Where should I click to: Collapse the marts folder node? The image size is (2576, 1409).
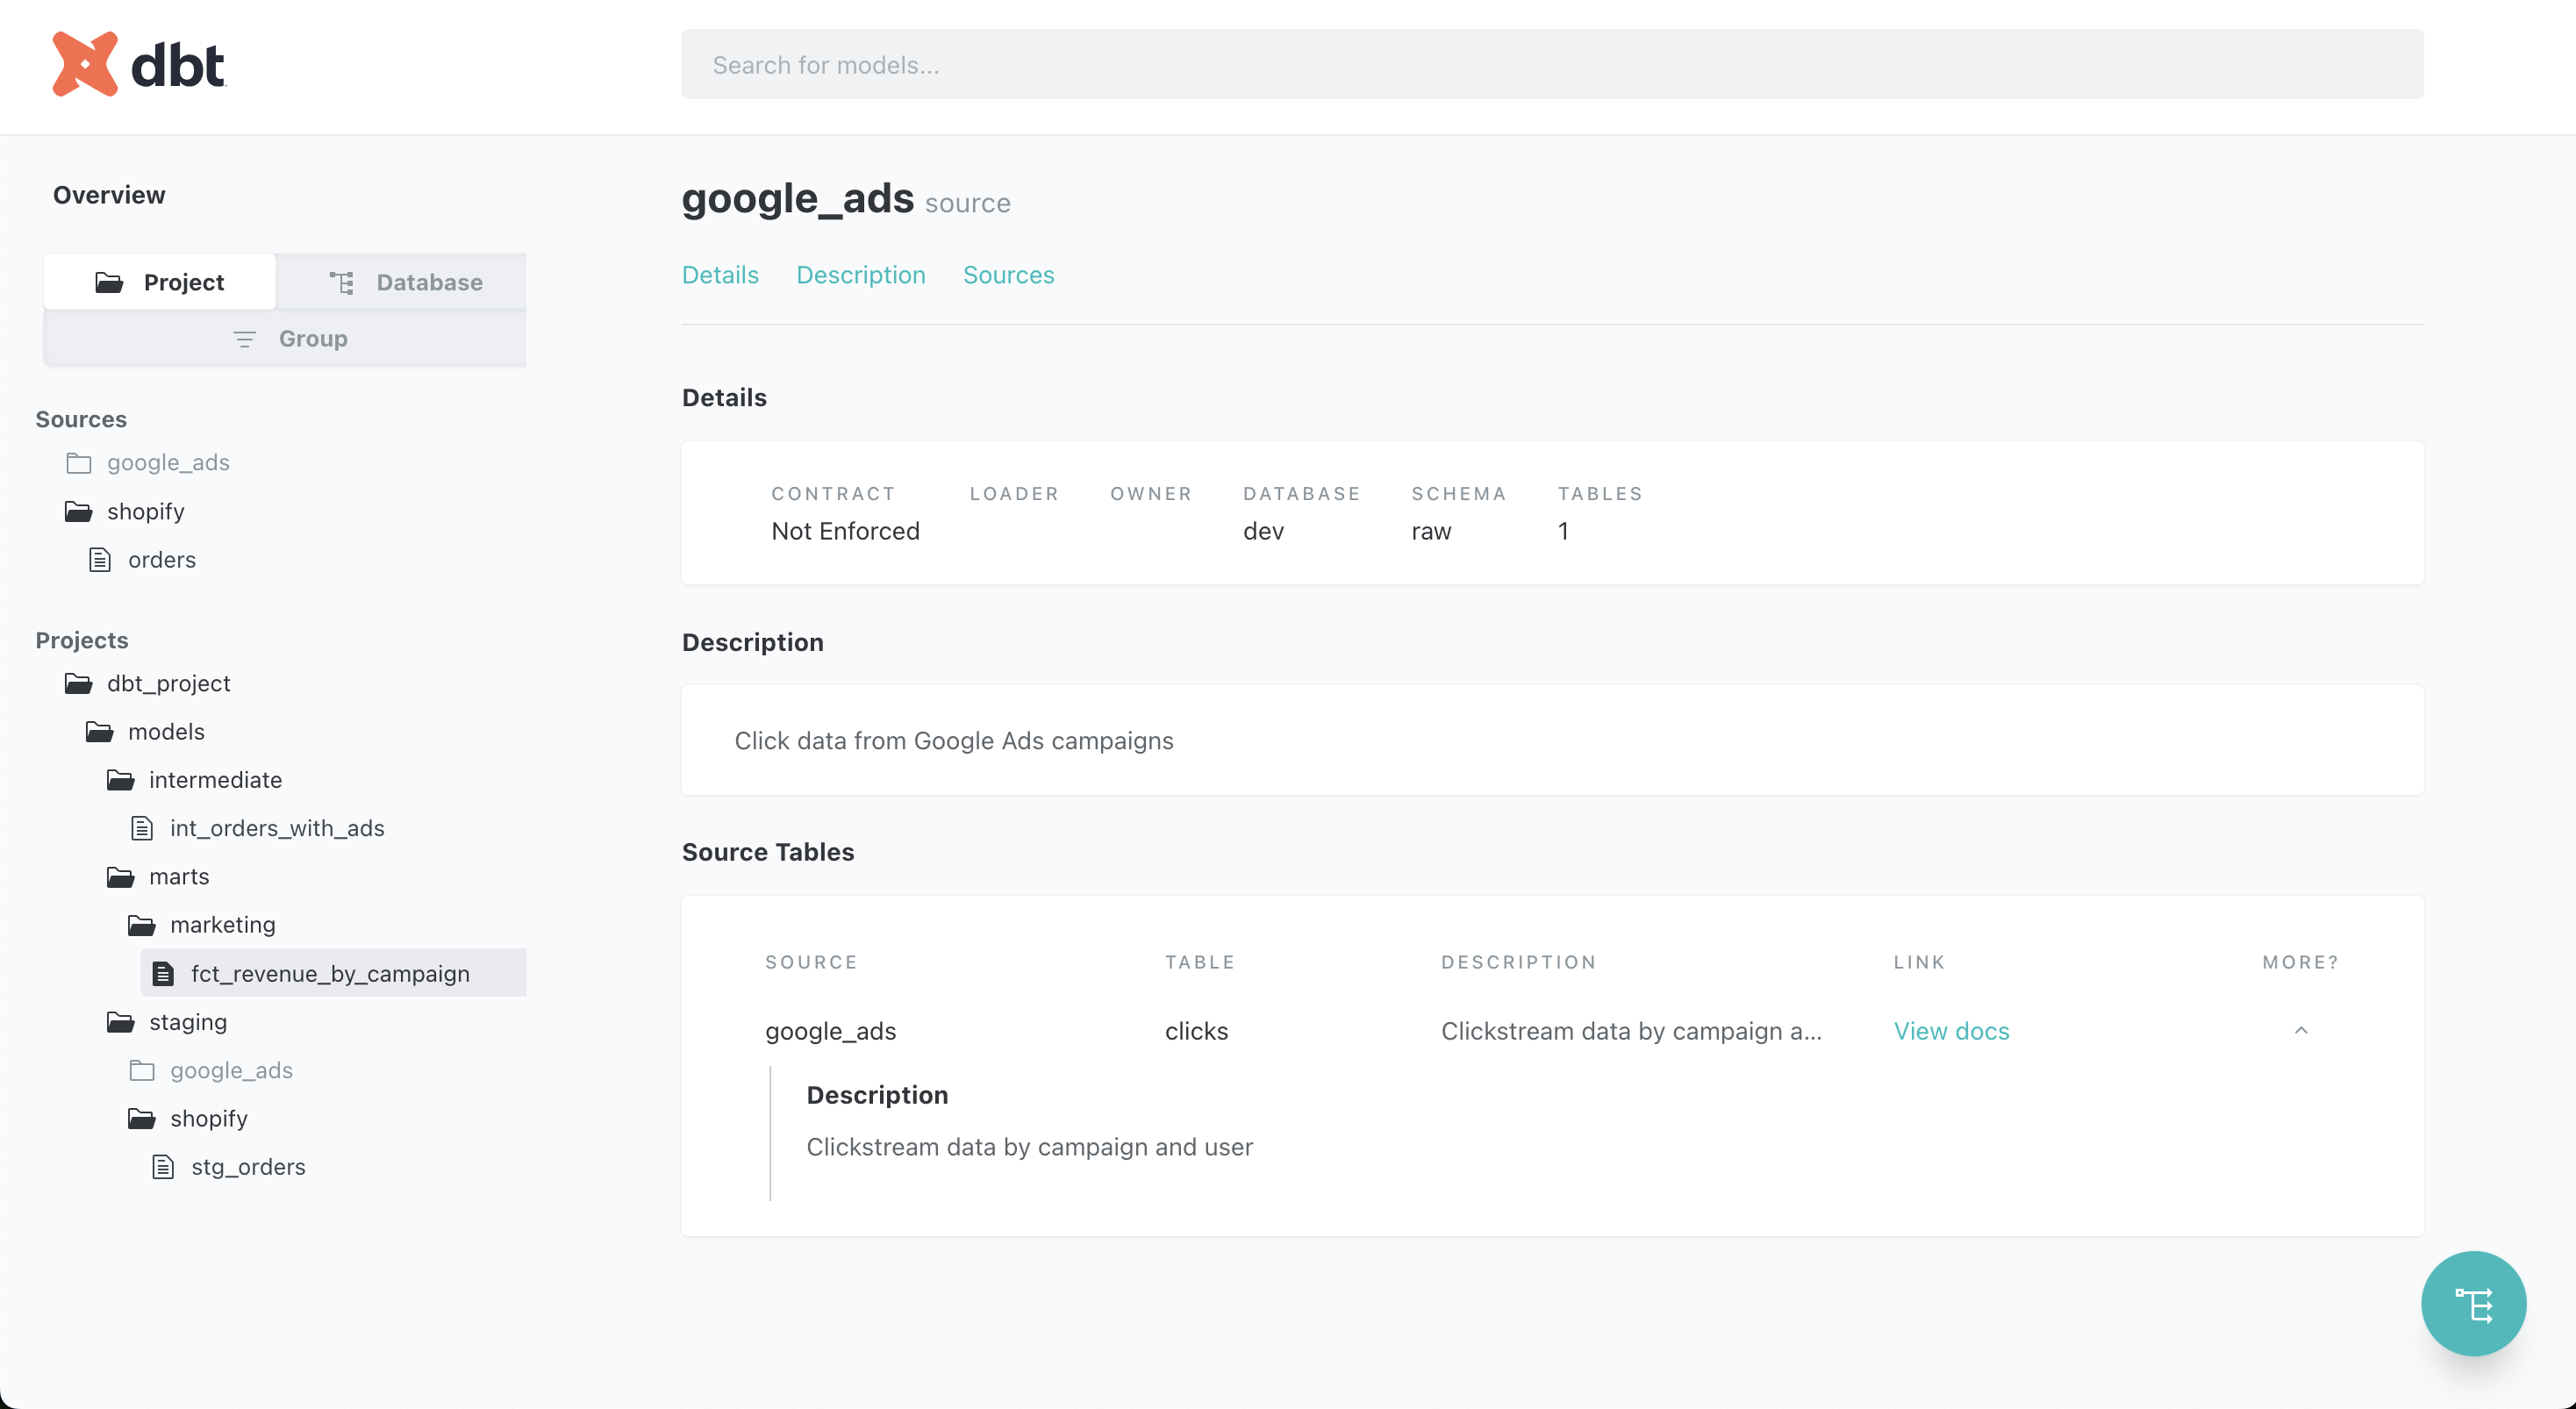(179, 877)
